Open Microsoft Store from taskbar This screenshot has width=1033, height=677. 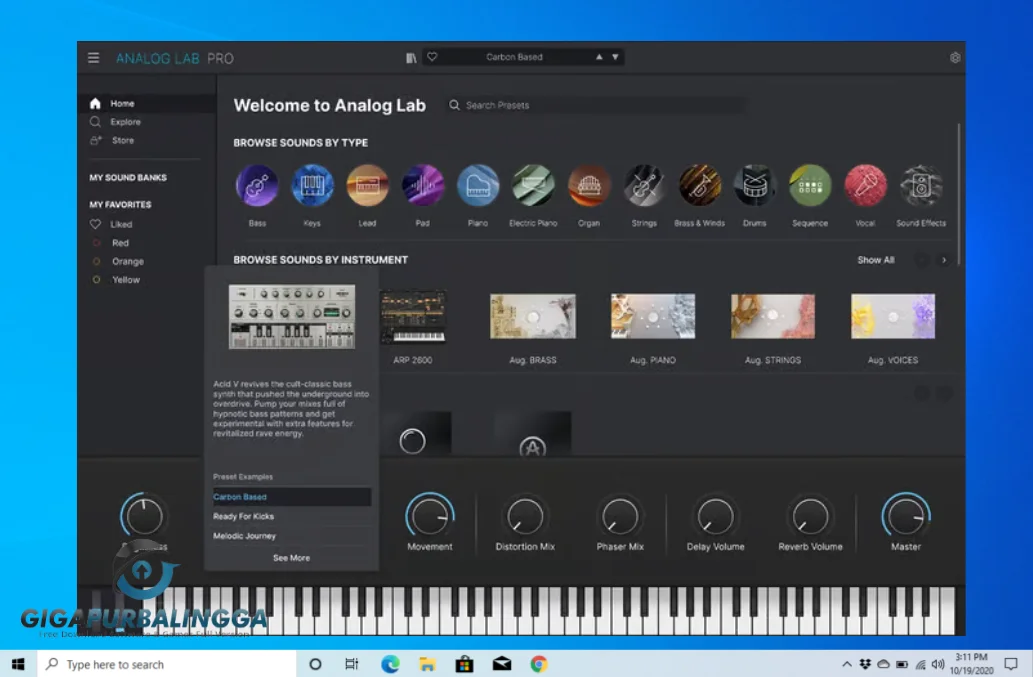pos(464,664)
